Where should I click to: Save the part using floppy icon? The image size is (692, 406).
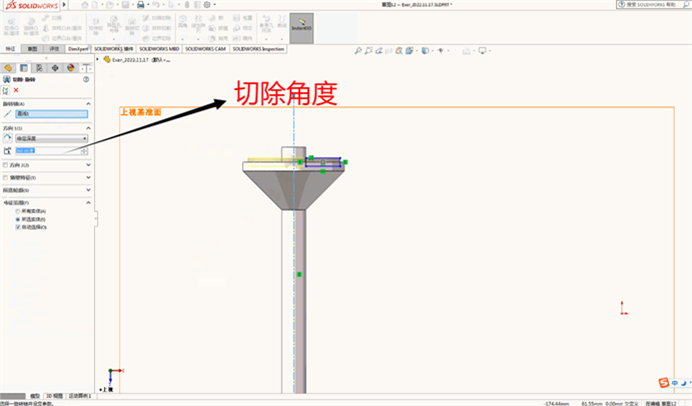pyautogui.click(x=125, y=5)
